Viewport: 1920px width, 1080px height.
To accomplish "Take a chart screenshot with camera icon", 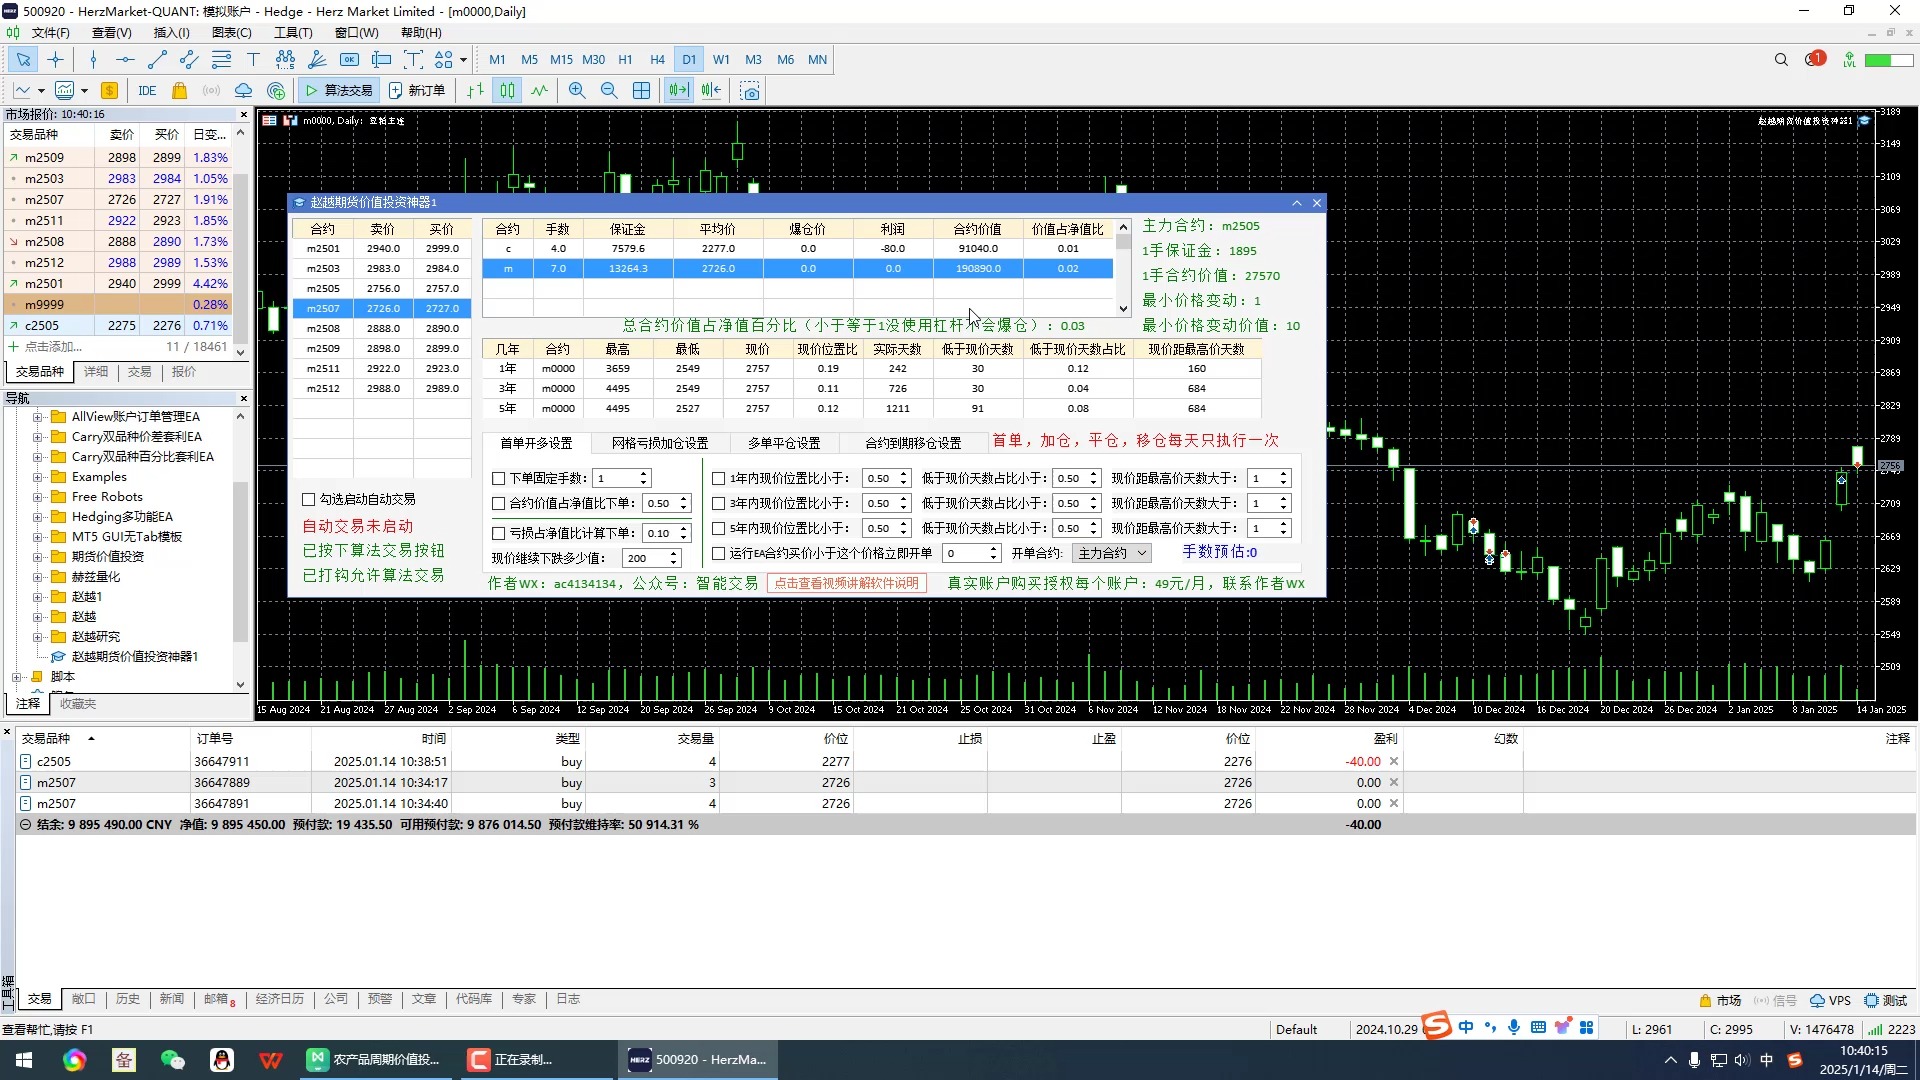I will tap(750, 91).
